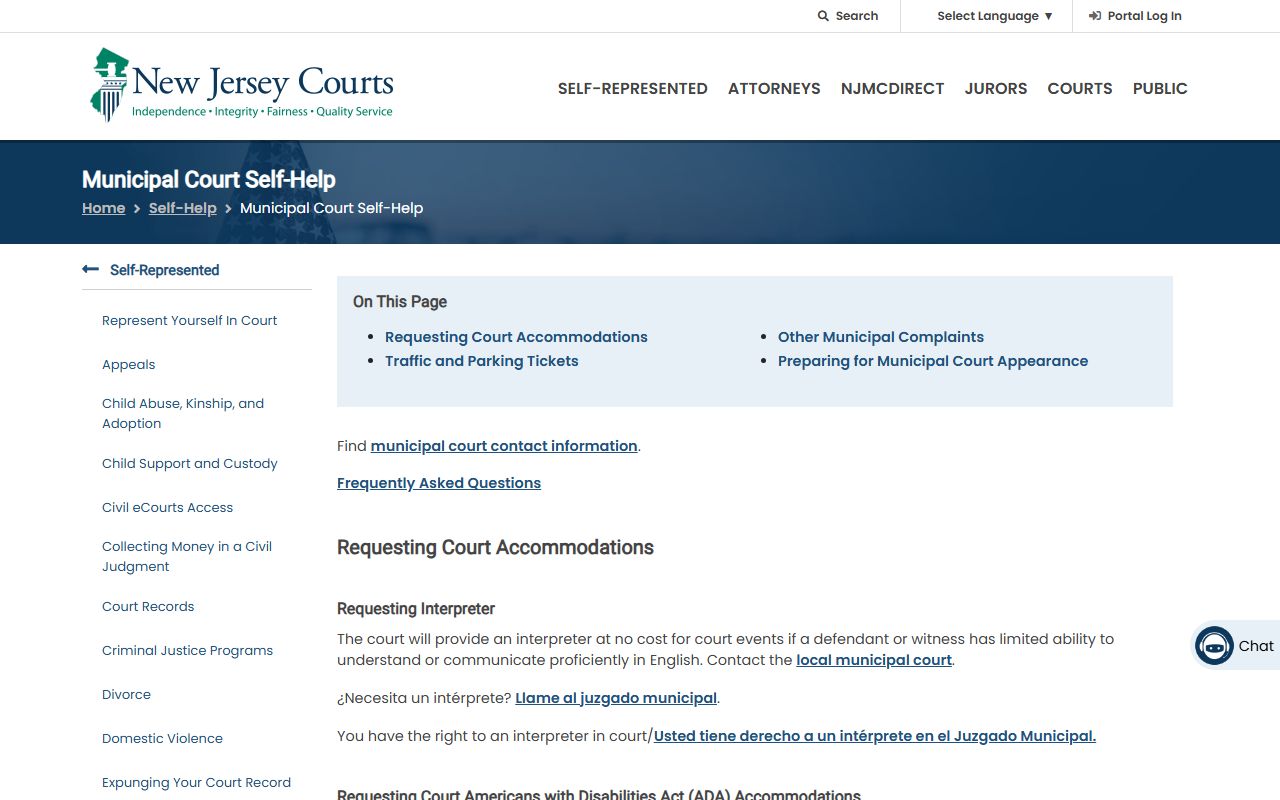Select Expunging Your Court Record in sidebar
The height and width of the screenshot is (800, 1280).
(197, 783)
